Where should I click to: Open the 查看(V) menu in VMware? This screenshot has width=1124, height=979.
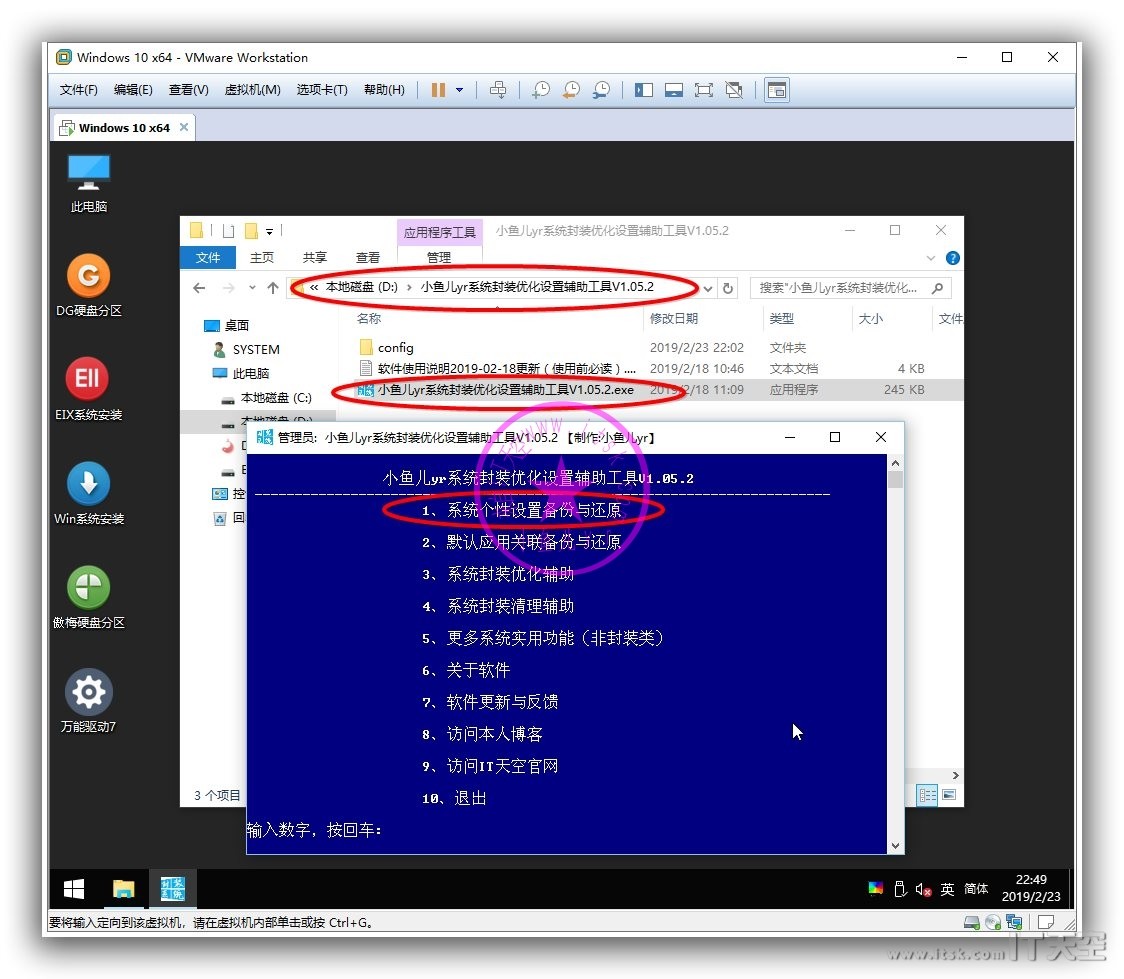click(x=189, y=90)
